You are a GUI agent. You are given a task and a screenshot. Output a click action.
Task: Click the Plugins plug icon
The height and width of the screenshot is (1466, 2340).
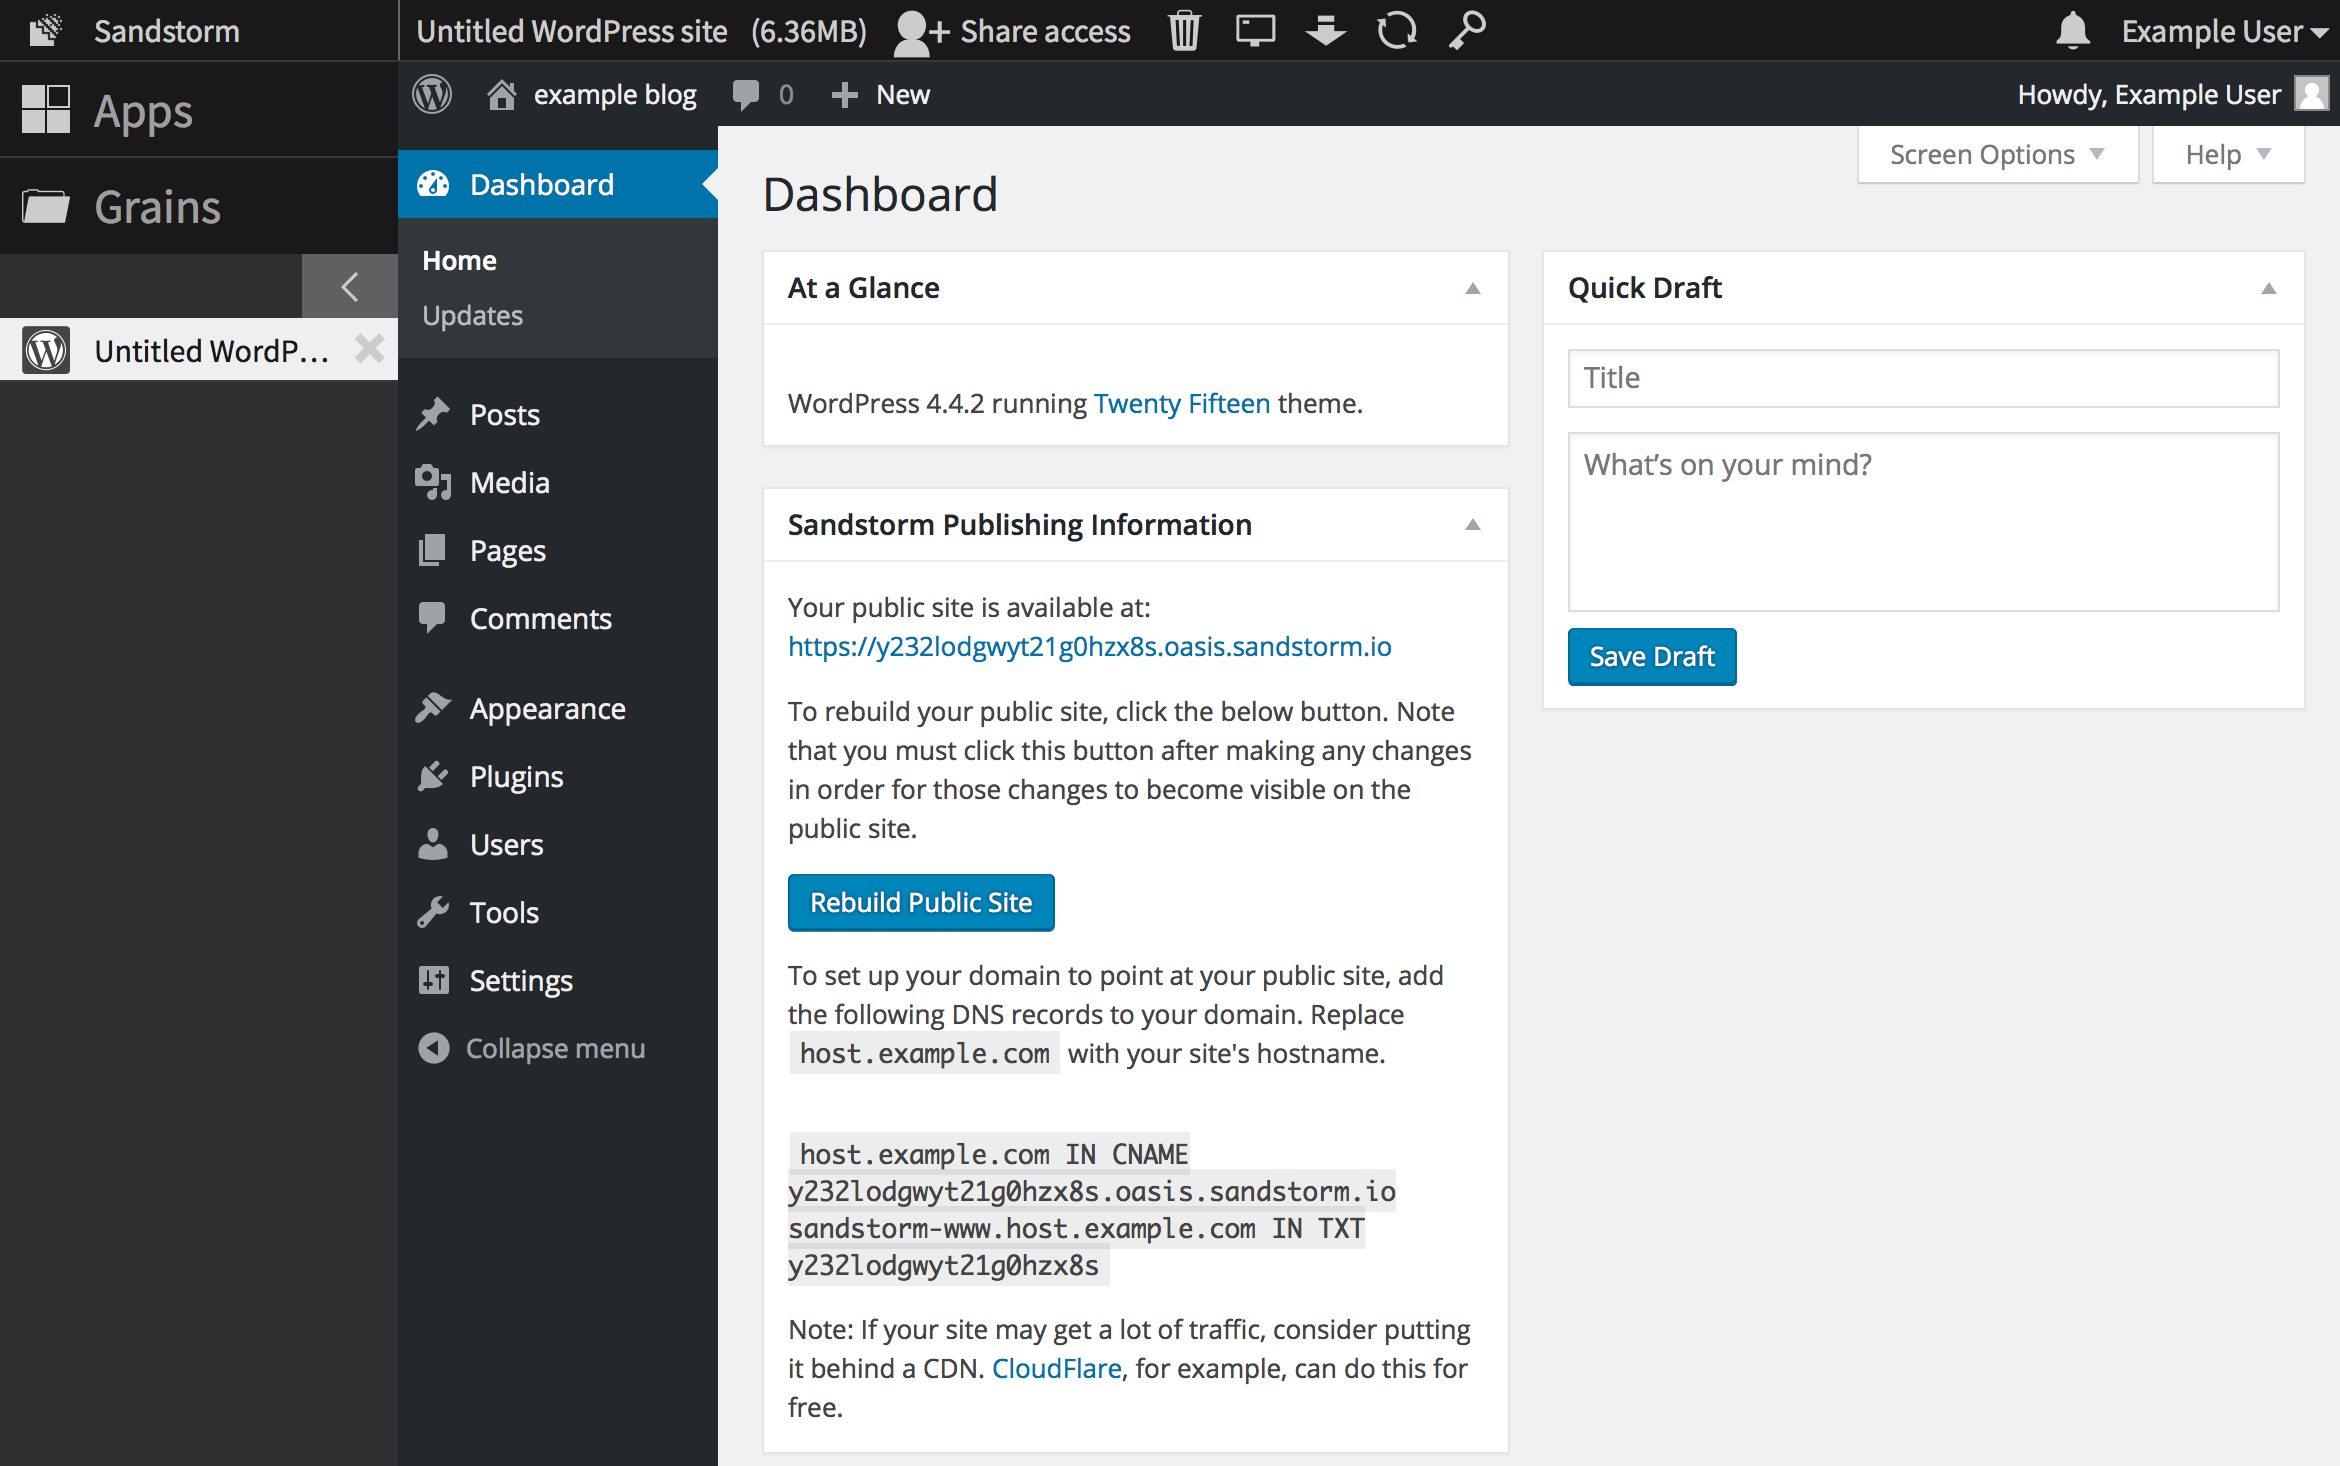pyautogui.click(x=433, y=776)
